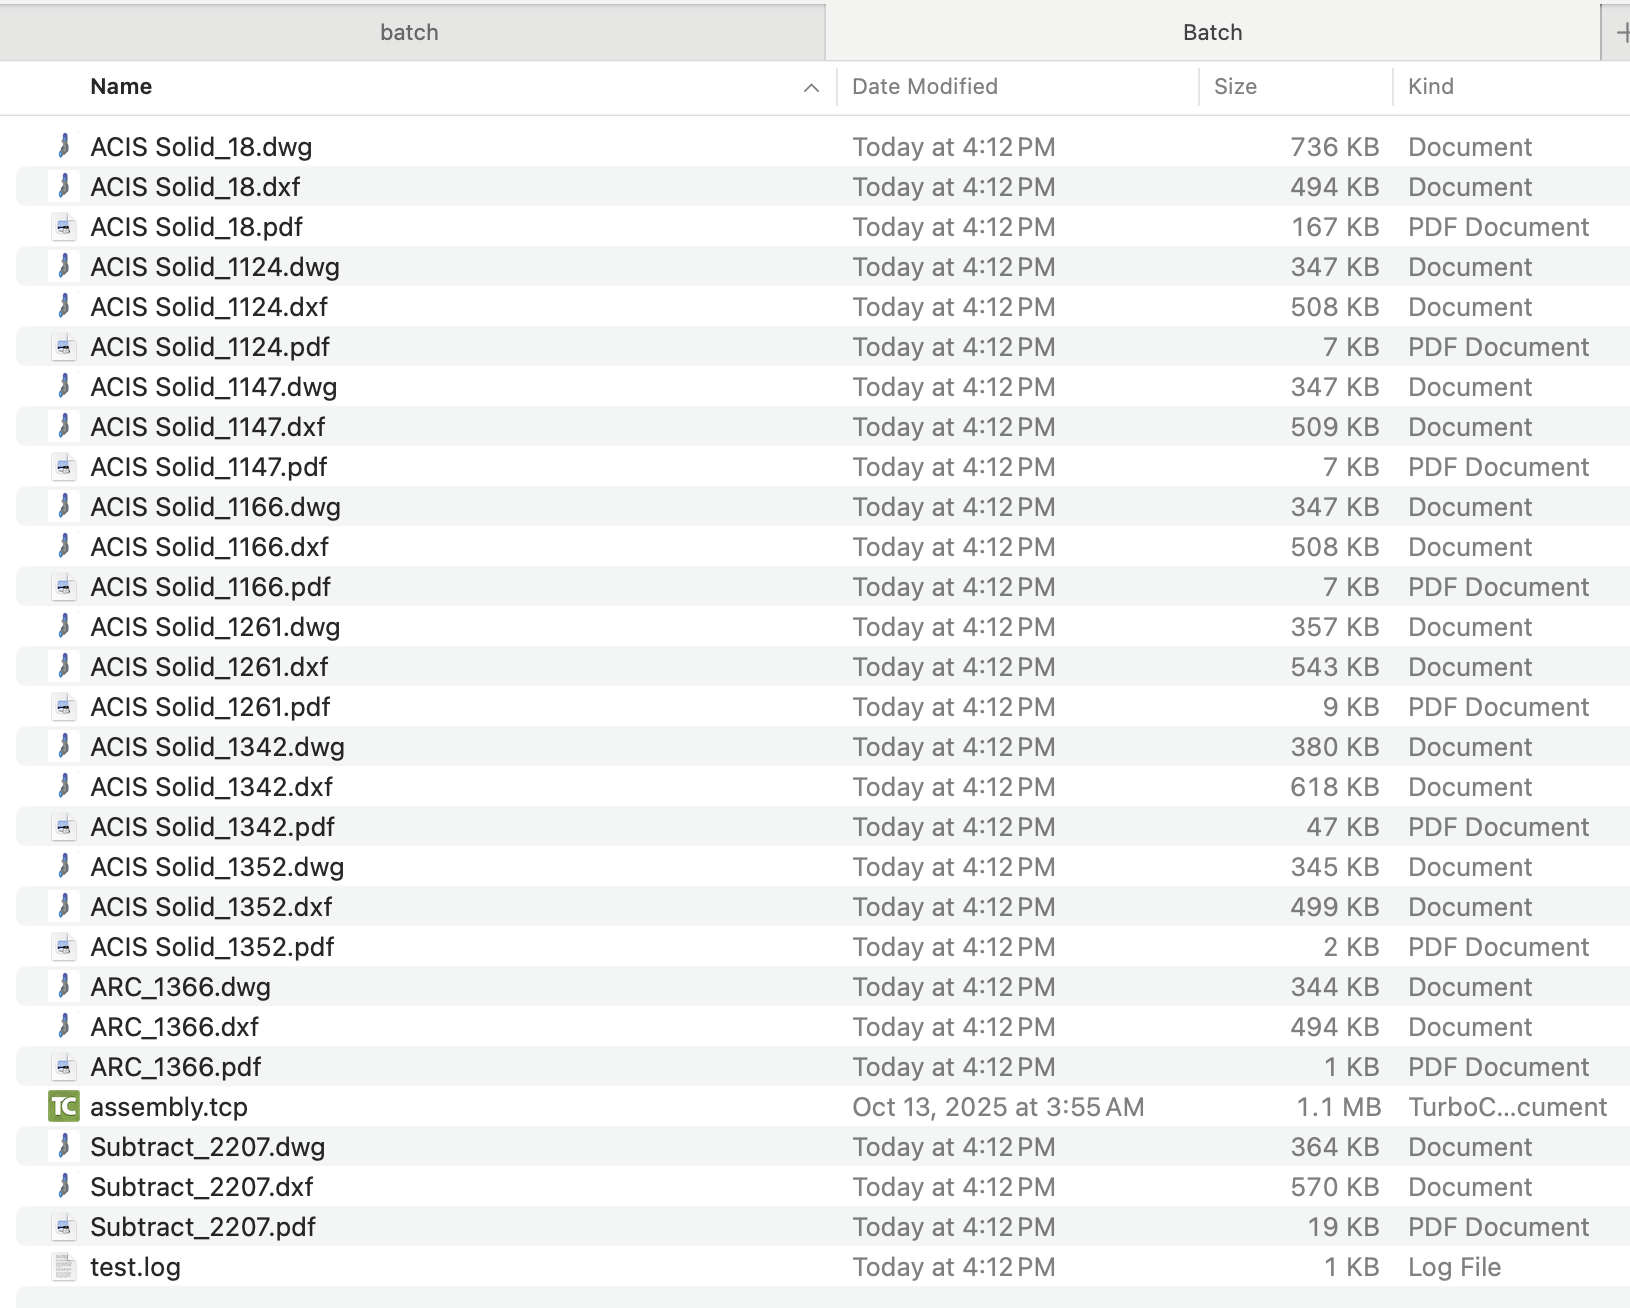Click the file icon for ARC_1366.dxf
This screenshot has height=1308, width=1630.
pyautogui.click(x=64, y=1027)
